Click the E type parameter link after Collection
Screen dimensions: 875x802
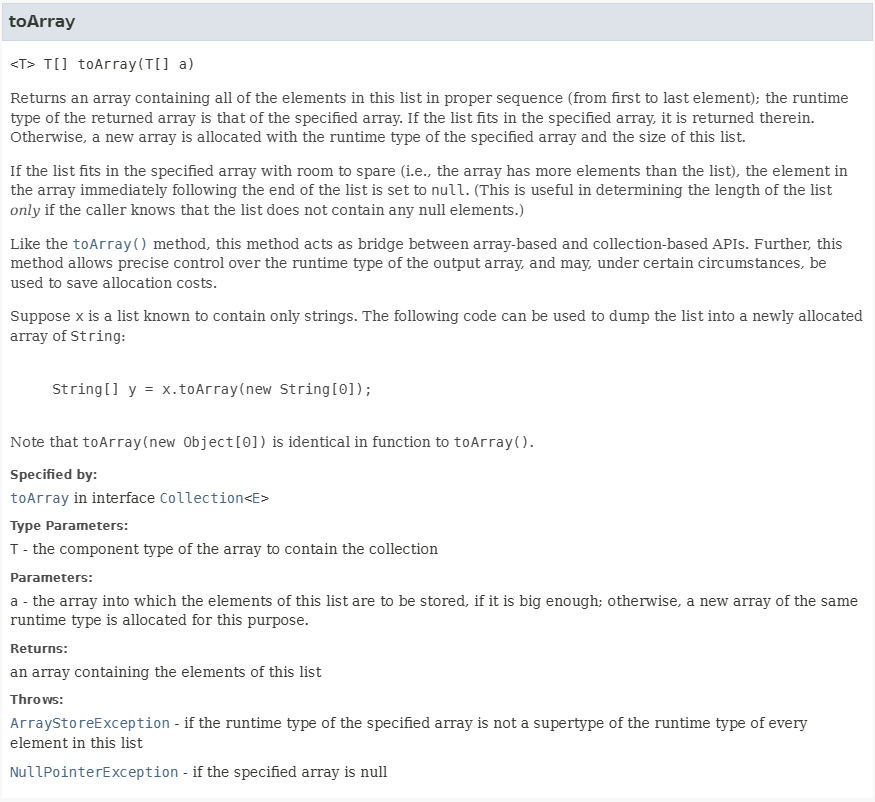click(x=256, y=498)
